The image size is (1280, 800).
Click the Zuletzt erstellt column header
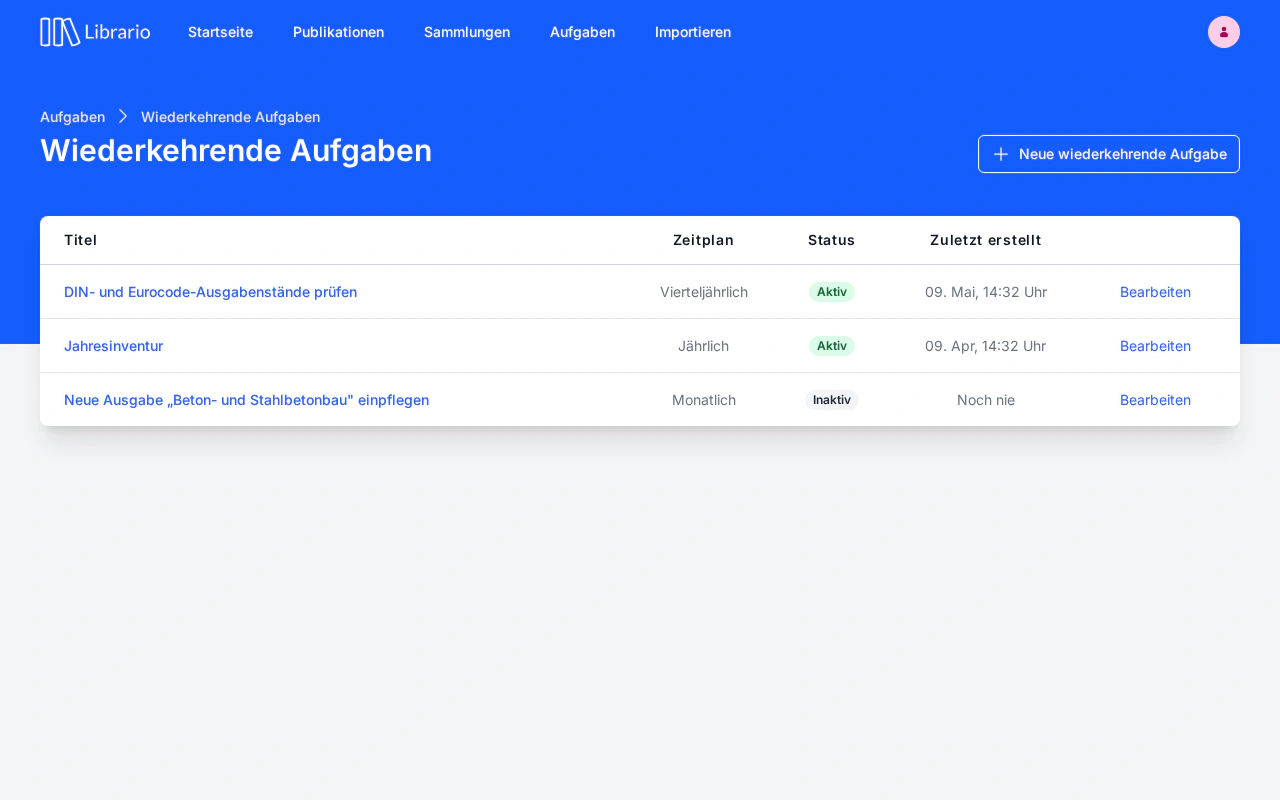point(986,240)
